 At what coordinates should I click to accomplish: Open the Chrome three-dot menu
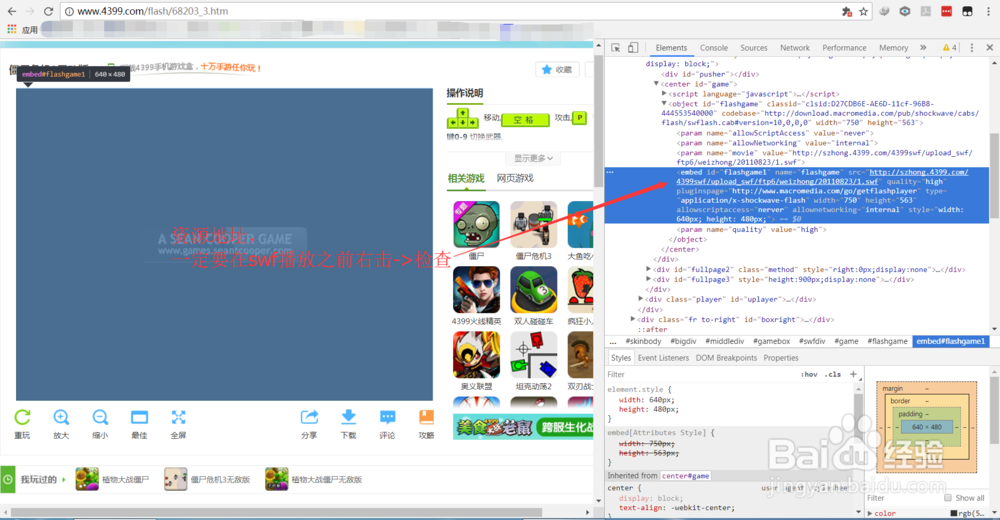tap(989, 11)
